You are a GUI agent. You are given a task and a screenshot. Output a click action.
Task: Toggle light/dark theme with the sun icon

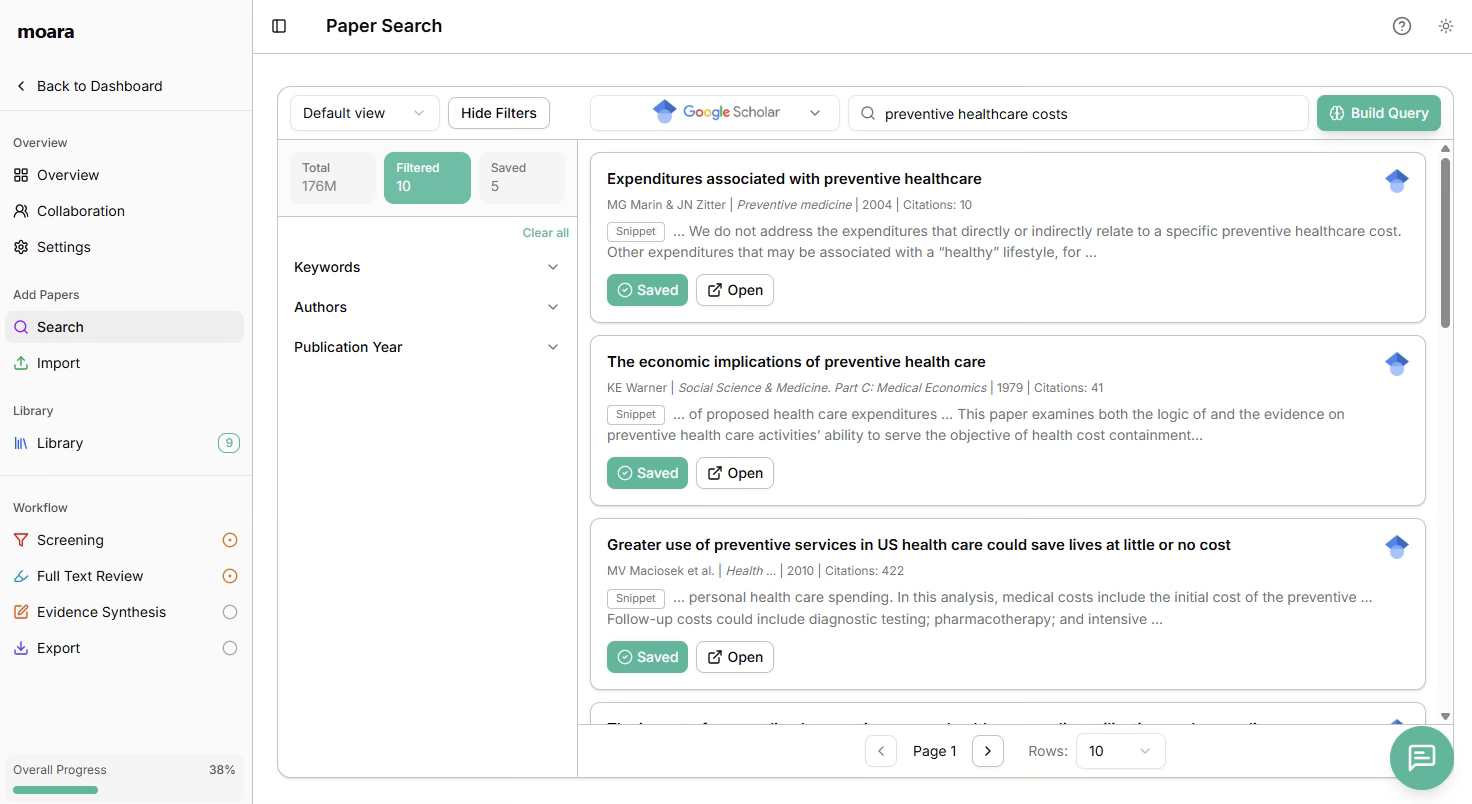pos(1445,26)
